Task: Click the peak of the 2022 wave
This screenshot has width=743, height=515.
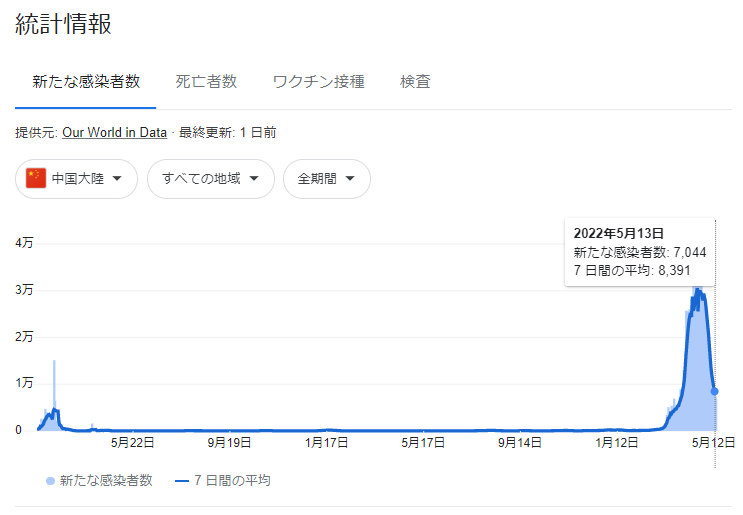Action: point(698,289)
